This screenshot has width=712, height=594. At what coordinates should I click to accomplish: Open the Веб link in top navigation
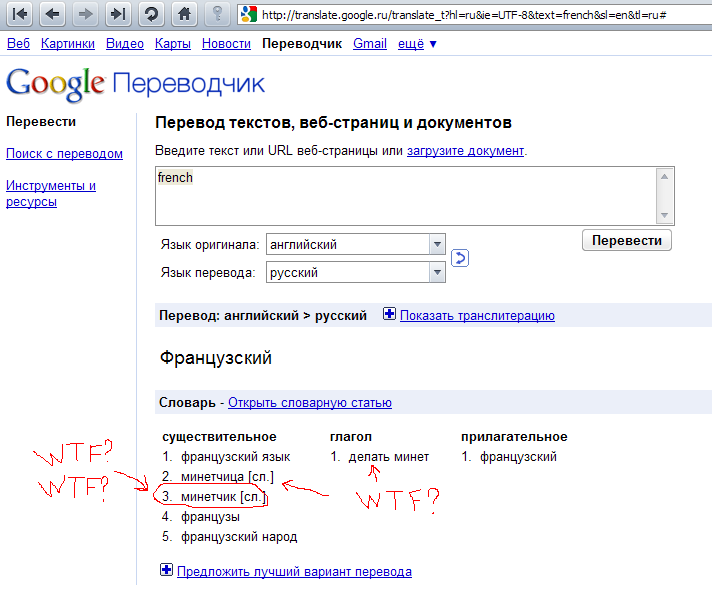pyautogui.click(x=18, y=44)
